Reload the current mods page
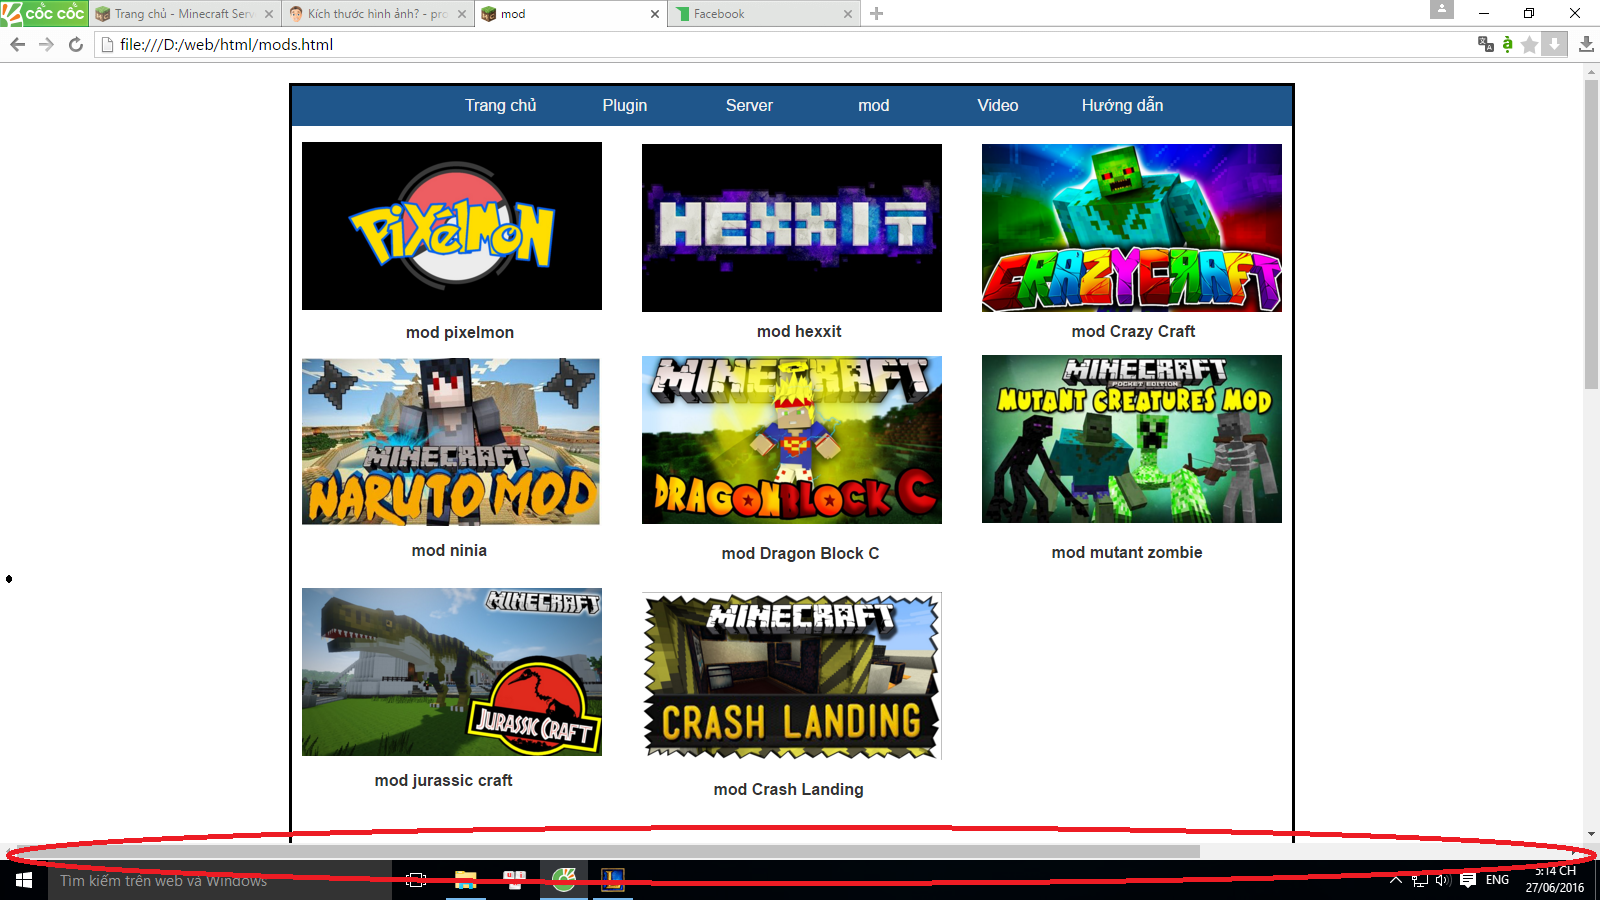The image size is (1600, 900). coord(75,44)
